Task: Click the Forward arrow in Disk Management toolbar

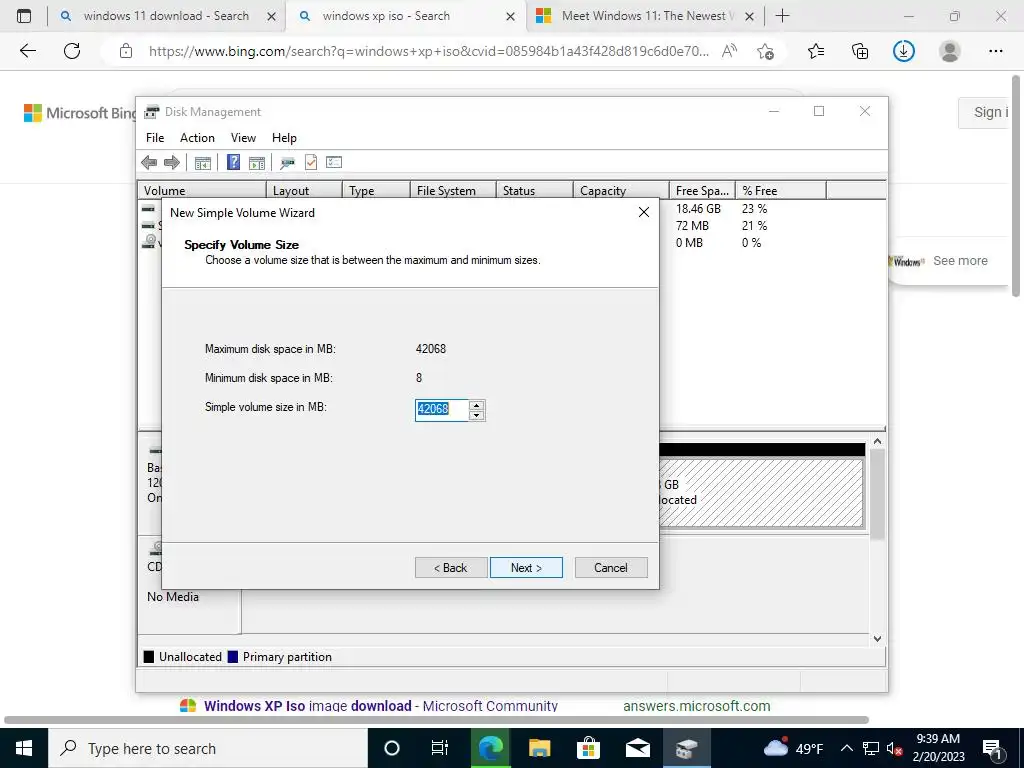Action: click(172, 163)
